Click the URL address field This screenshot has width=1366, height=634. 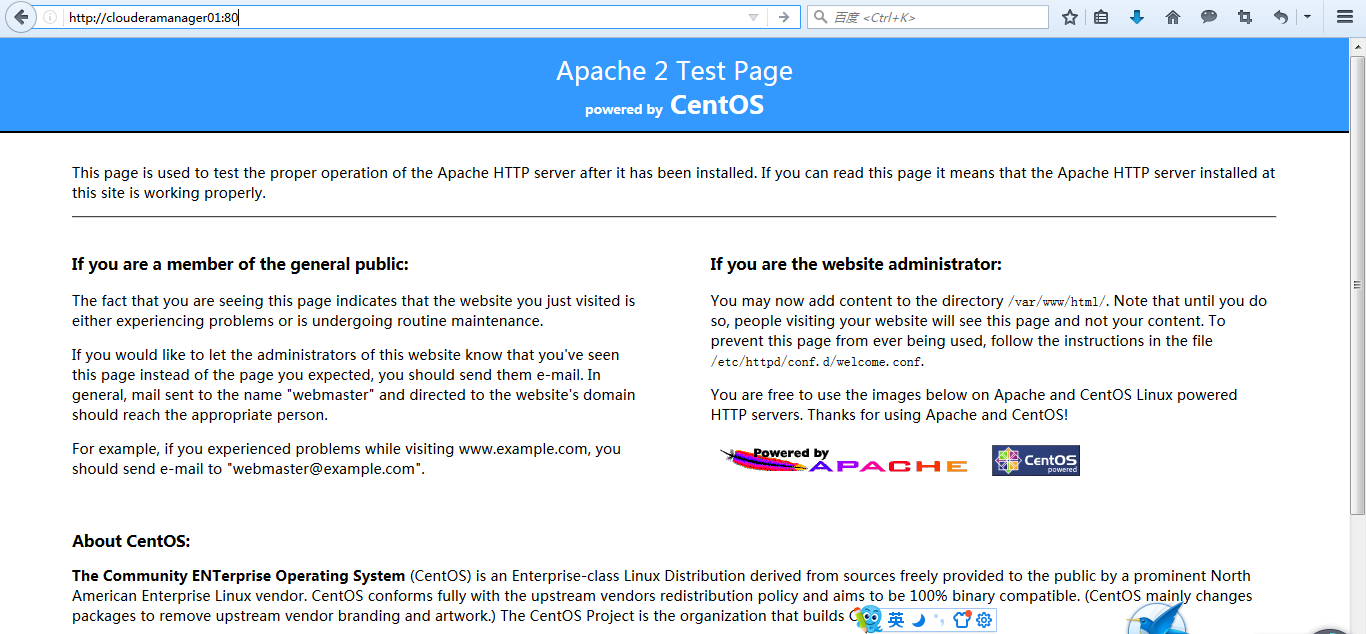coord(400,17)
